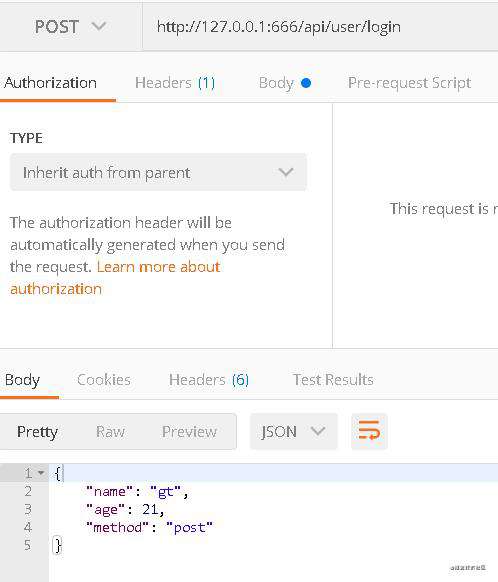Select the Pretty response view
Viewport: 498px width, 582px height.
(x=37, y=432)
